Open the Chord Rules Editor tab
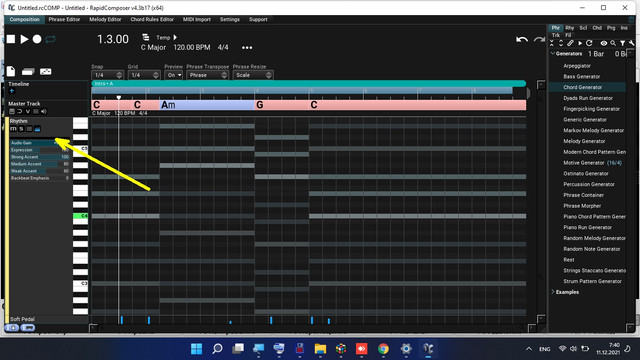Screen dimensions: 640x360 (x=152, y=20)
